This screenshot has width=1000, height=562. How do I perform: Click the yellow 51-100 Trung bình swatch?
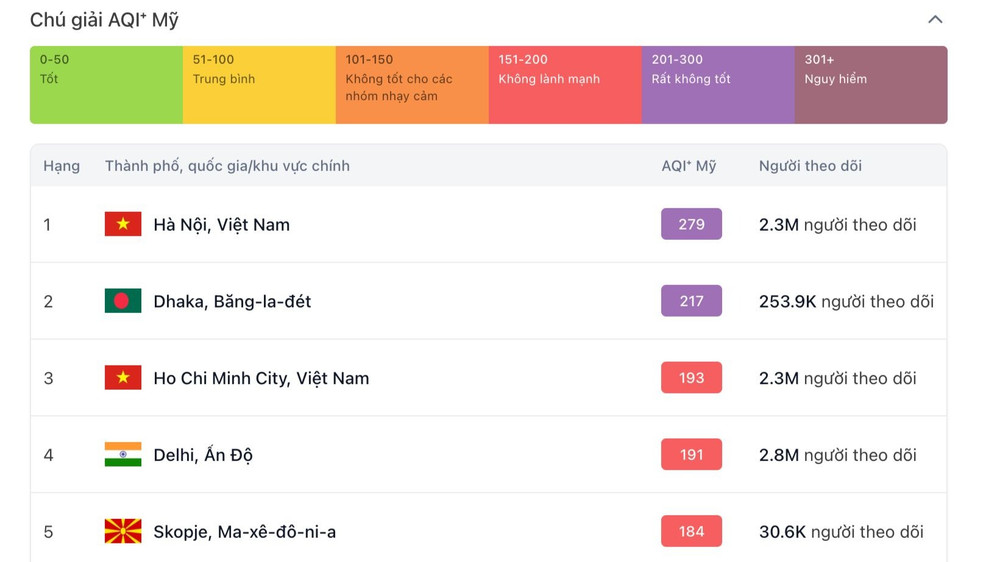(x=260, y=85)
